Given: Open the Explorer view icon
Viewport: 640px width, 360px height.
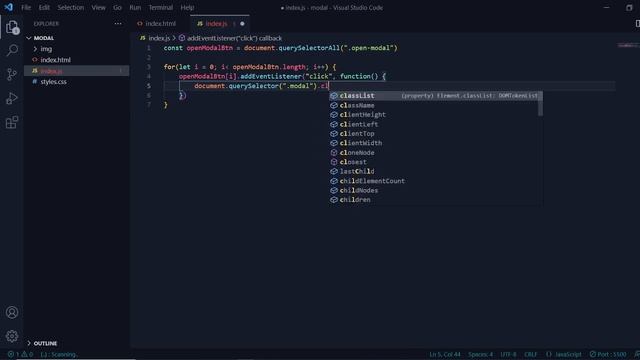Looking at the screenshot, I should click(12, 28).
